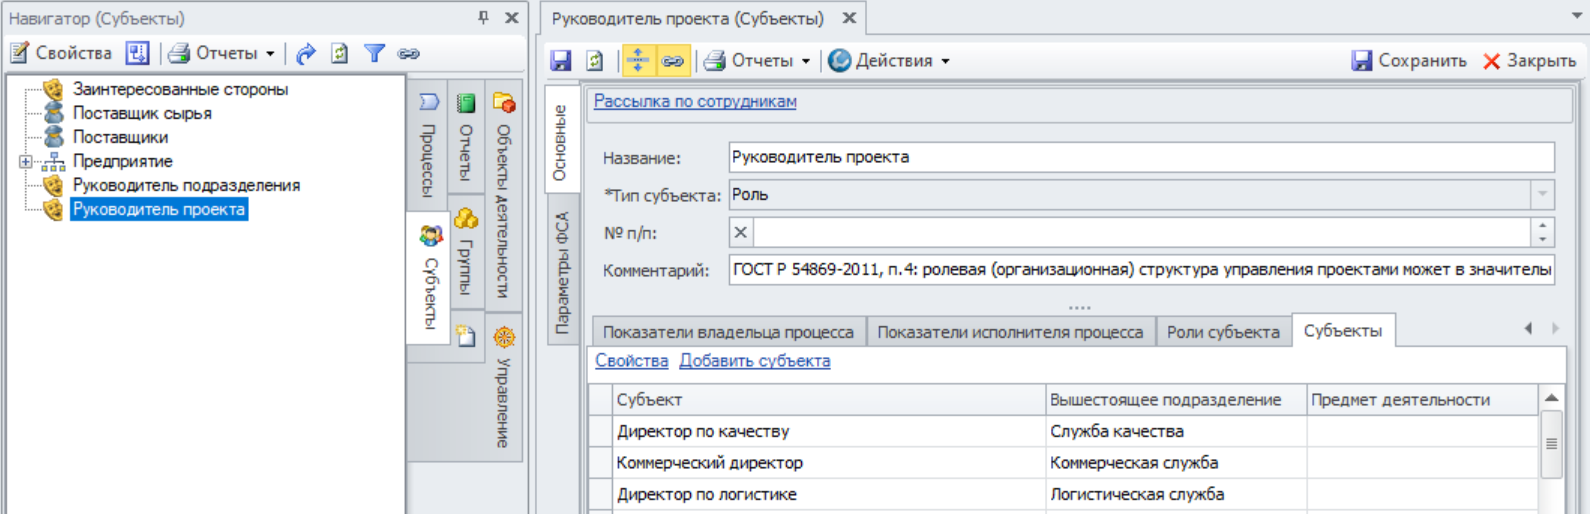Open the Действия dropdown menu
This screenshot has width=1590, height=514.
[888, 61]
